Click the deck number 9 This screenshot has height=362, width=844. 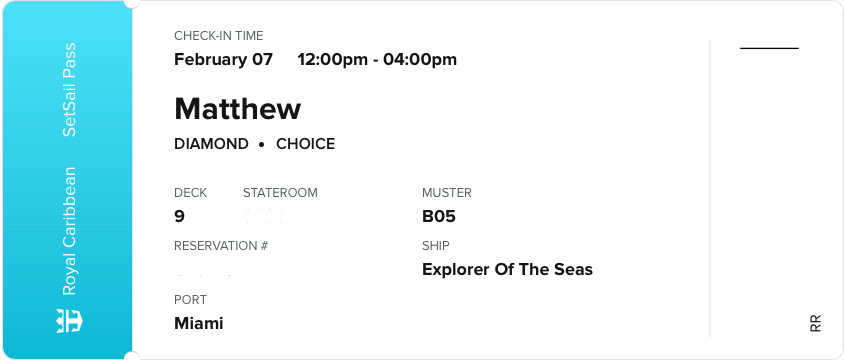click(x=179, y=217)
